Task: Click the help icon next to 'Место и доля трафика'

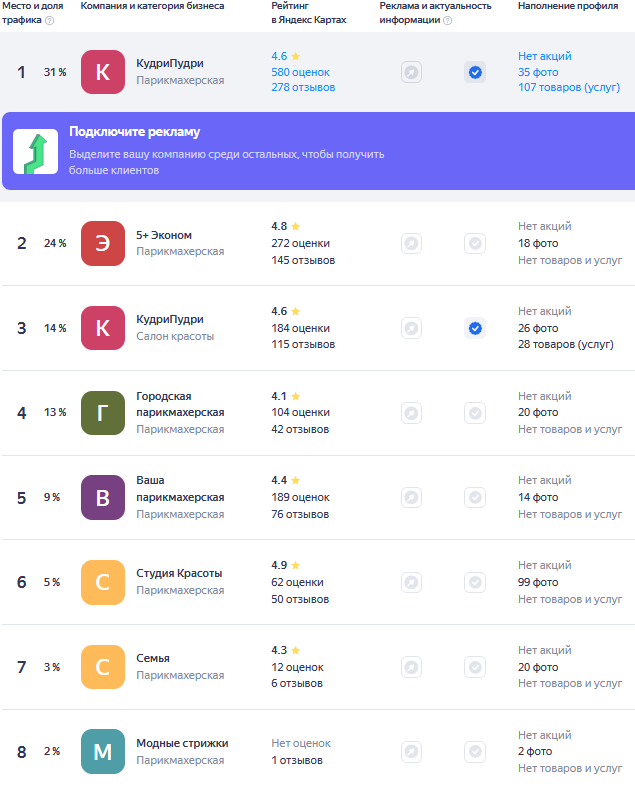Action: (x=50, y=20)
